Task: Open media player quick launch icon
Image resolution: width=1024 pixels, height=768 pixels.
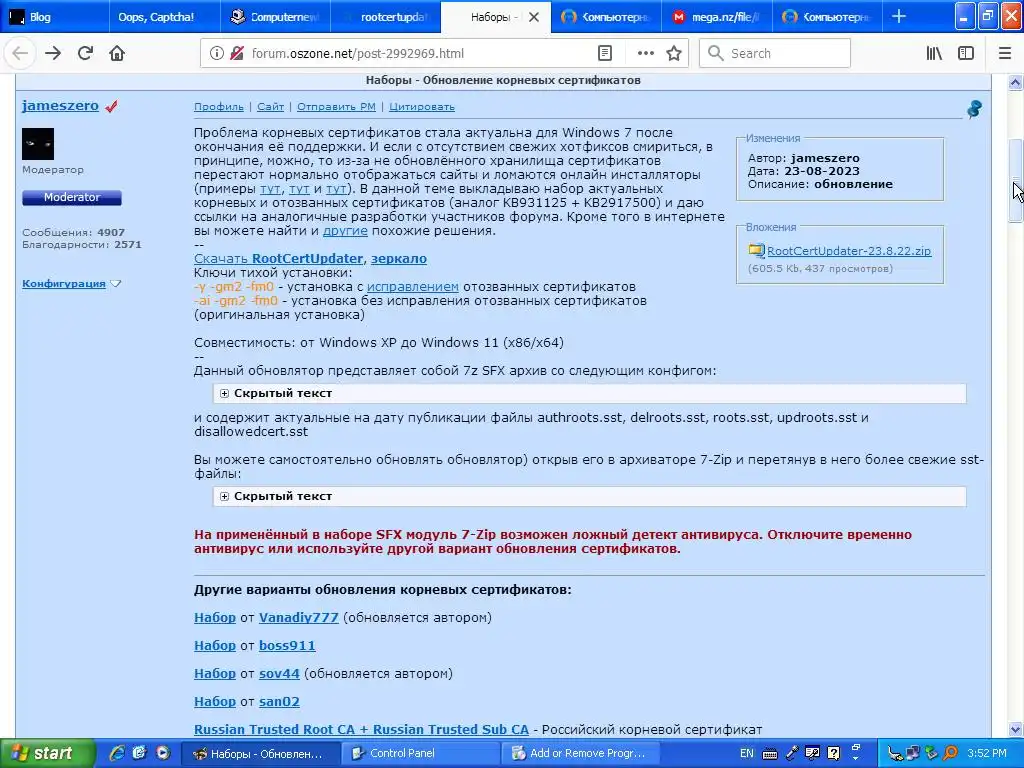Action: coord(163,753)
